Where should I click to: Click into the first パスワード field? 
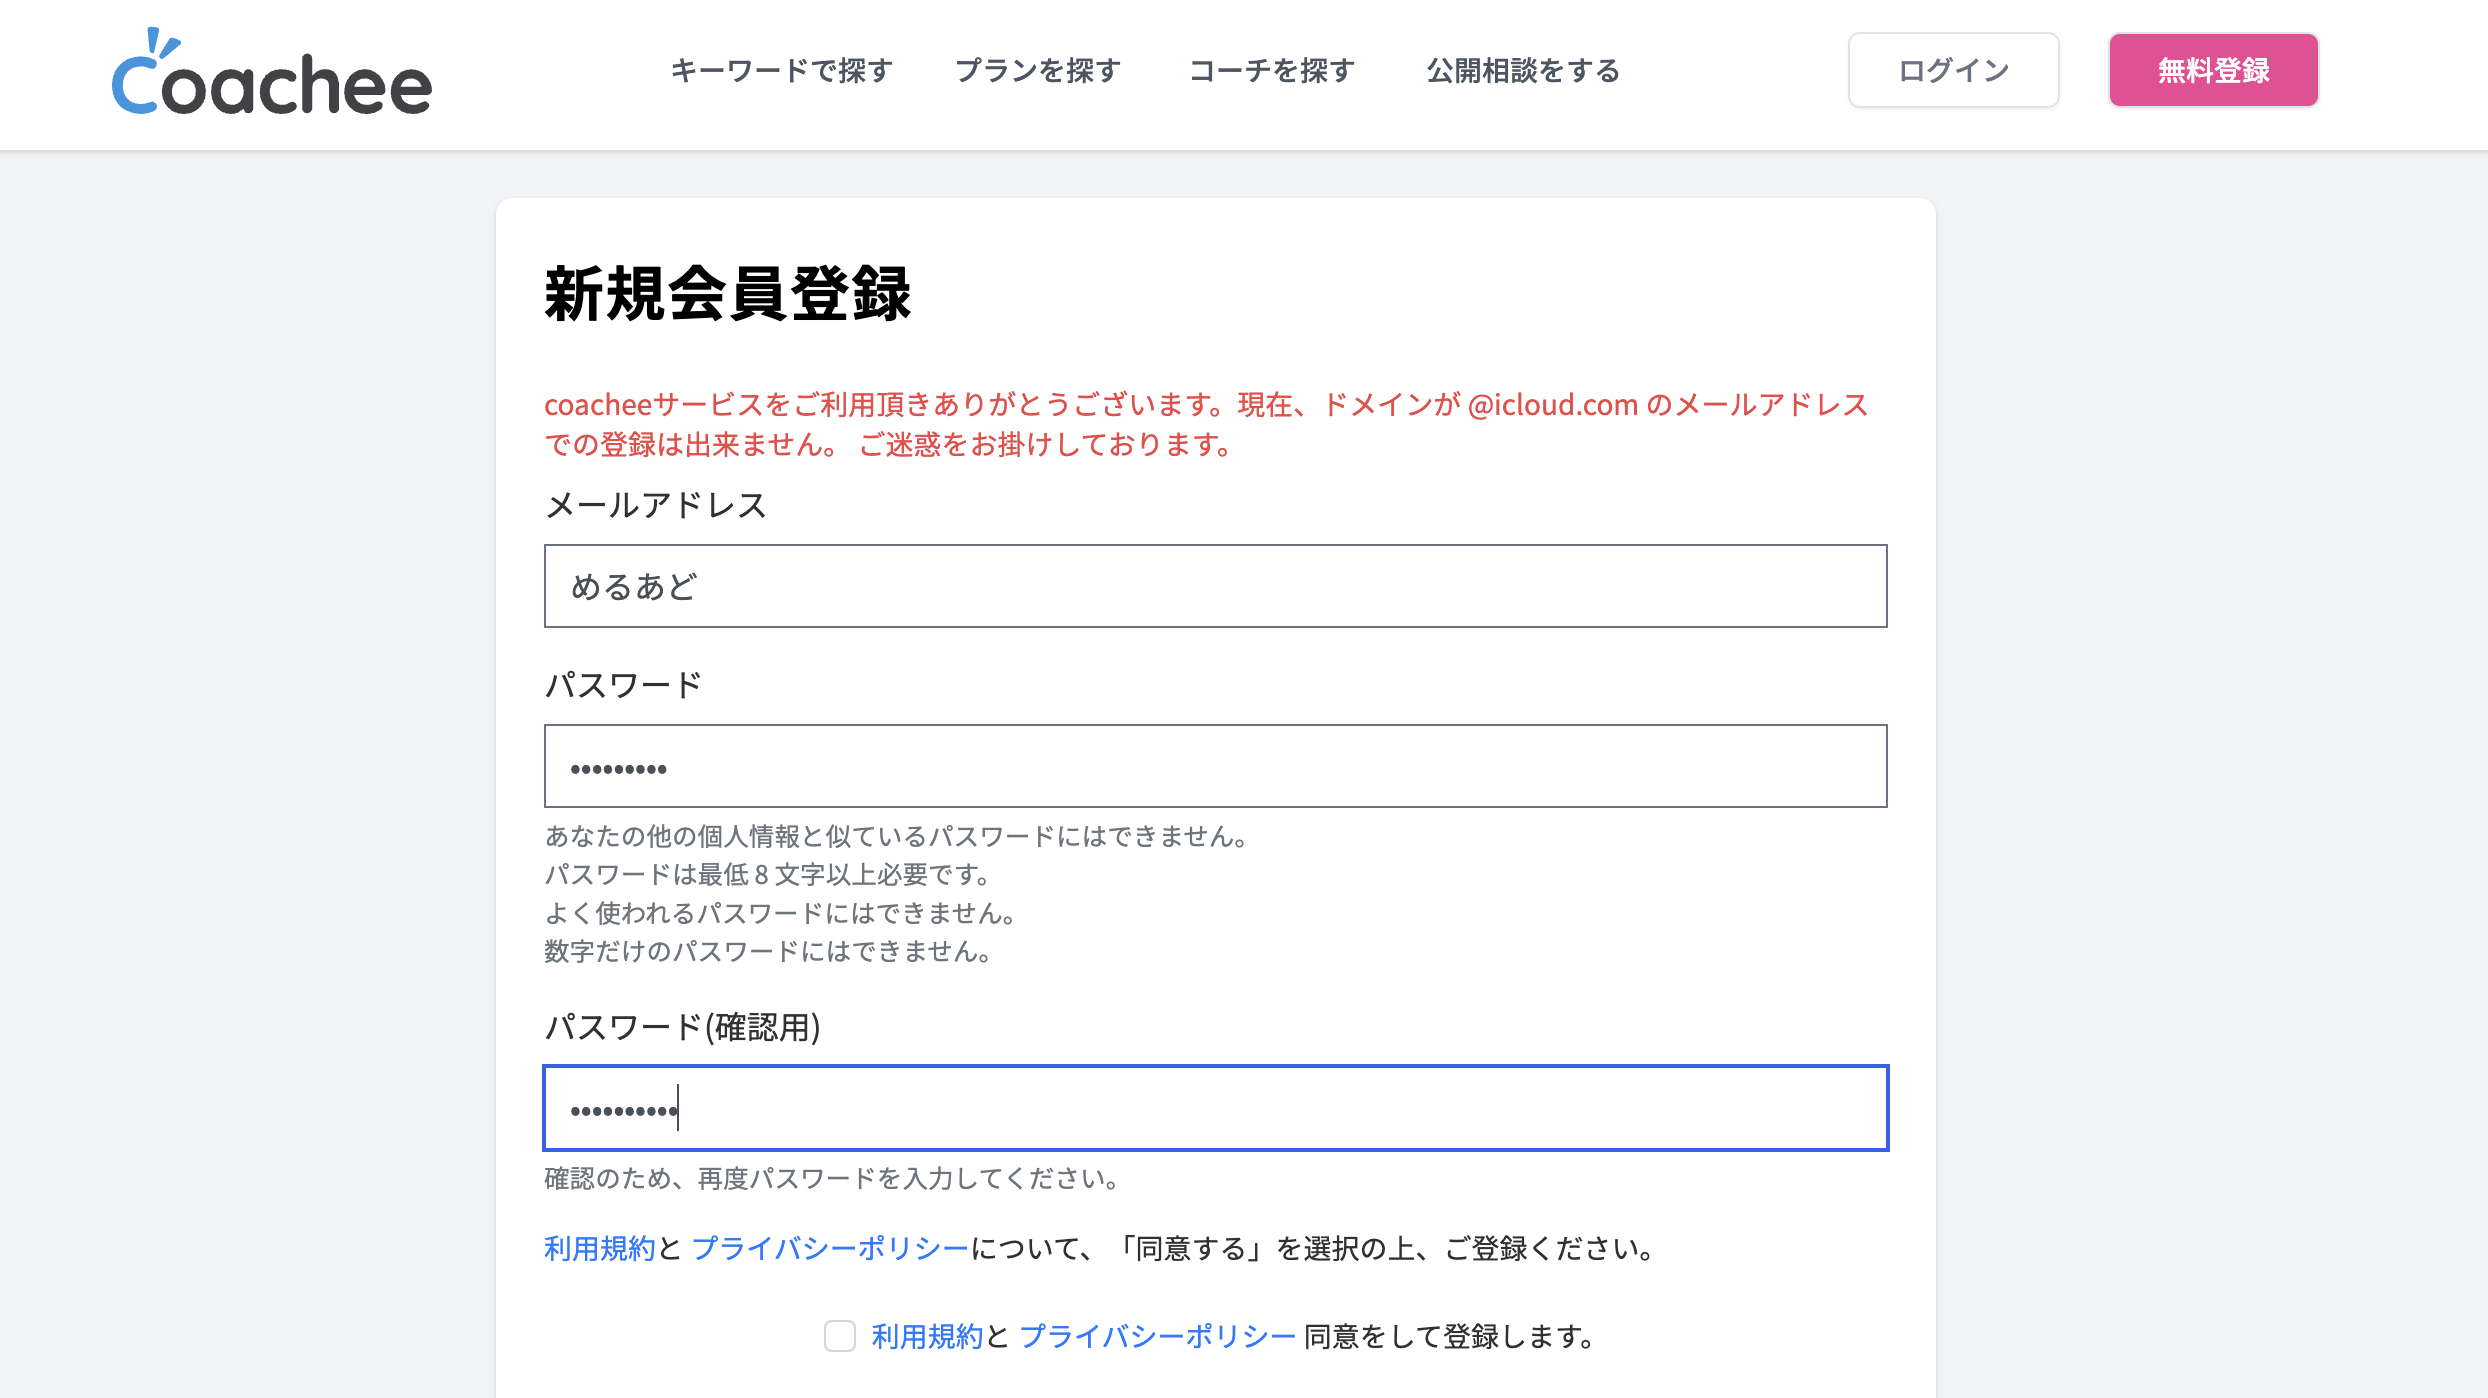point(1215,766)
